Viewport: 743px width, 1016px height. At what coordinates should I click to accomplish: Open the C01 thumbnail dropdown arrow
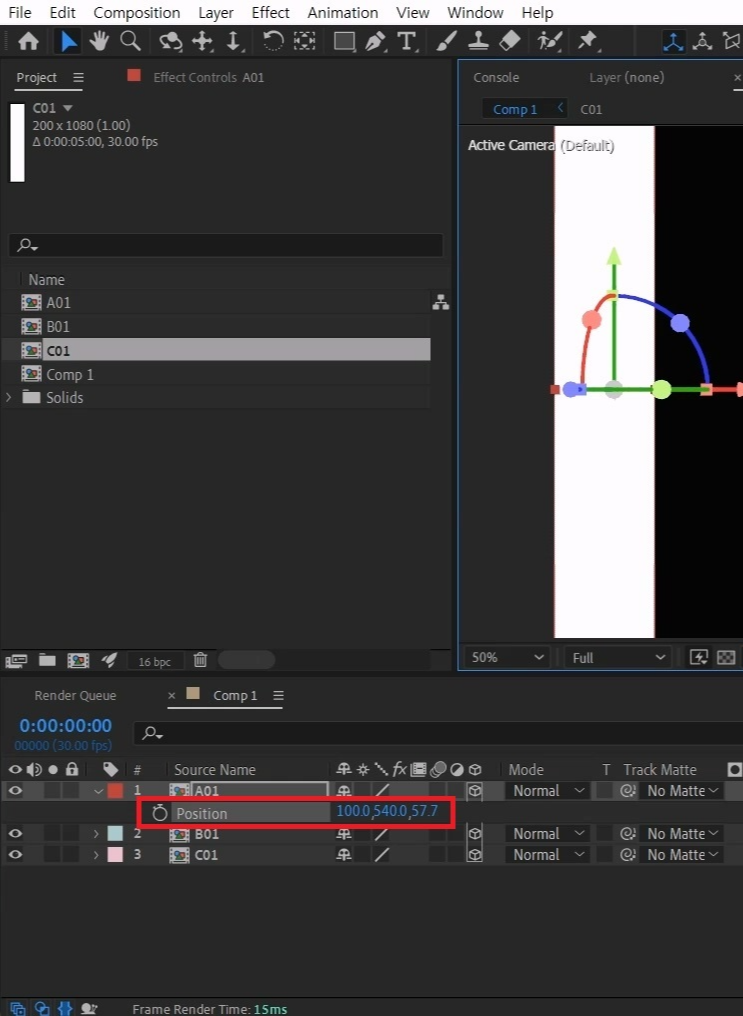[68, 108]
